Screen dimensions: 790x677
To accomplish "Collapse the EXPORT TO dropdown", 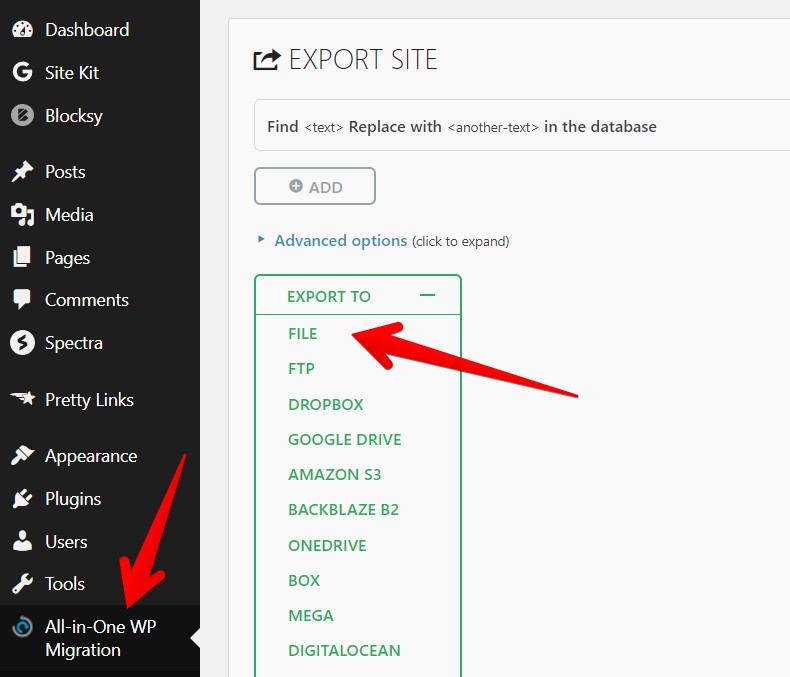I will pos(358,296).
